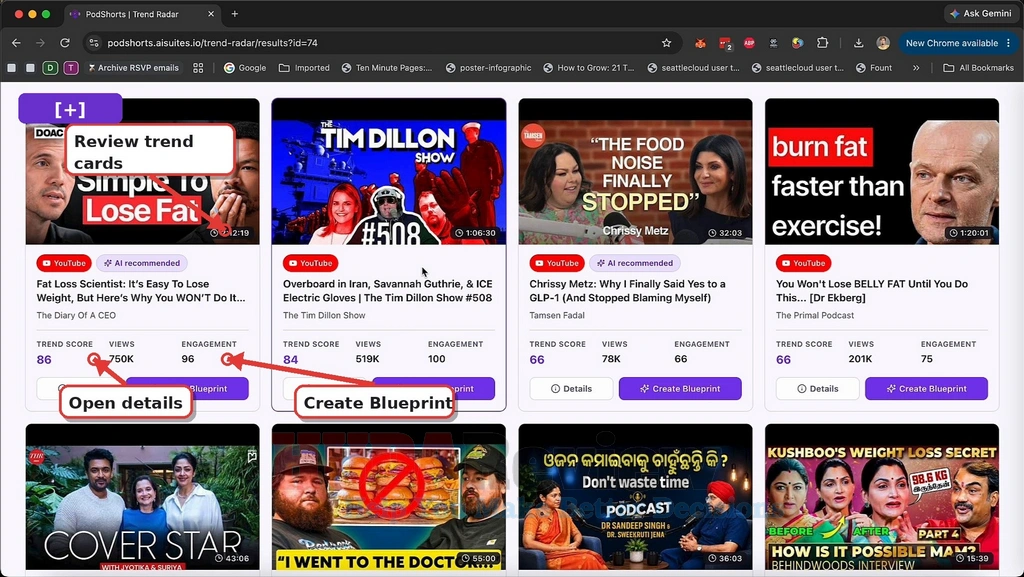The height and width of the screenshot is (577, 1024).
Task: Open Chrissy Metz food noise thumbnail
Action: (x=635, y=172)
